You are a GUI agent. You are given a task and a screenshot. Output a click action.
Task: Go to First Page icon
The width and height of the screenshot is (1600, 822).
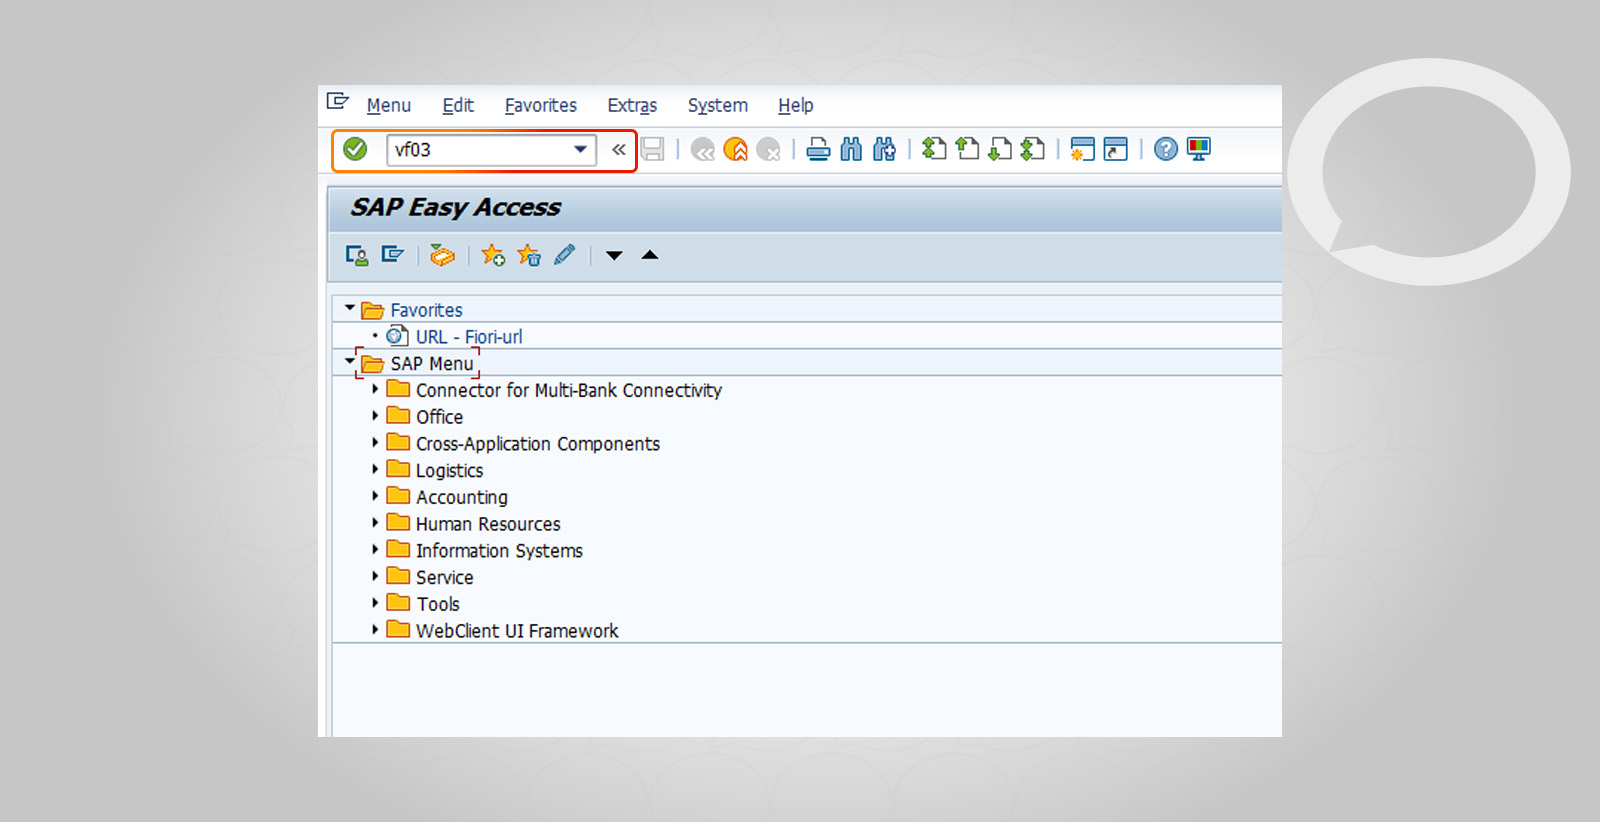(x=934, y=149)
